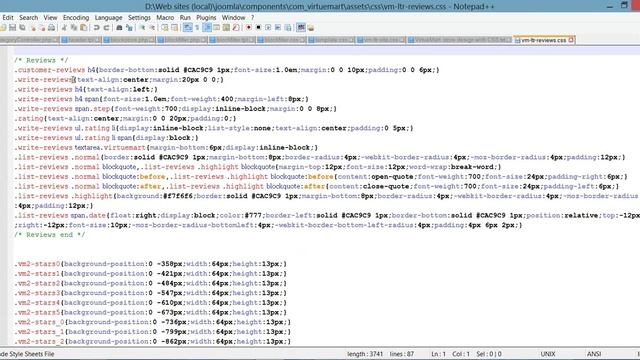
Task: Open the Encoding menu
Action: 76,18
